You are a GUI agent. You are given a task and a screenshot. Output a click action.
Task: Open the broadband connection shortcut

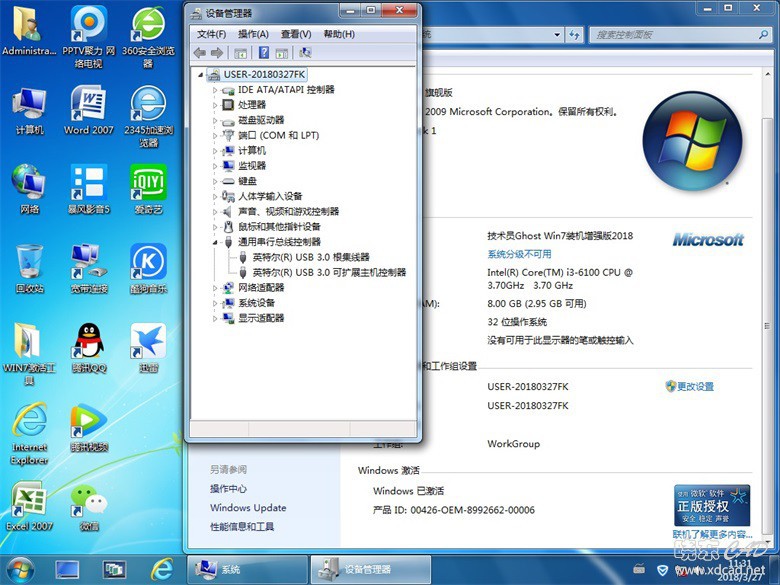(89, 269)
